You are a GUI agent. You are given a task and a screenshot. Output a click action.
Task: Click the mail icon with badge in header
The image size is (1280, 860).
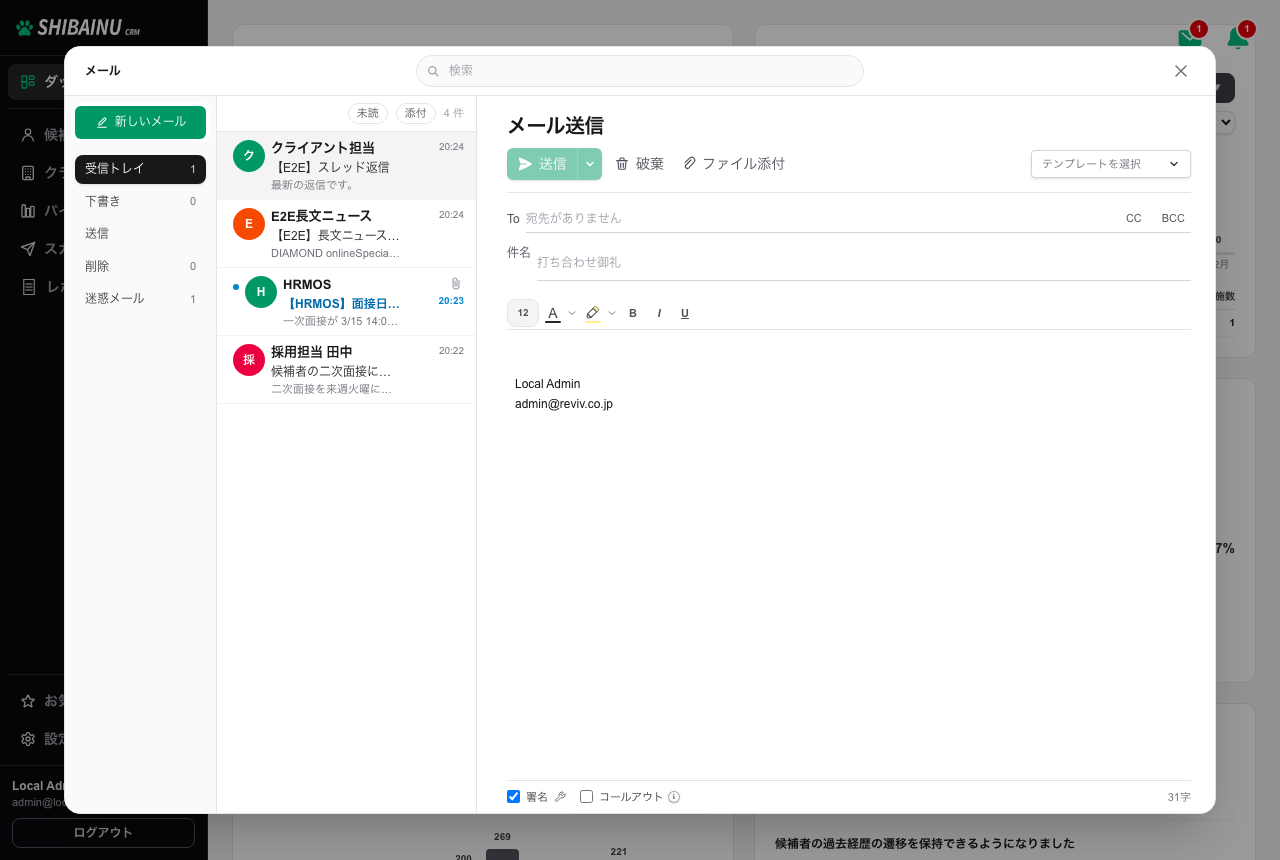coord(1190,38)
